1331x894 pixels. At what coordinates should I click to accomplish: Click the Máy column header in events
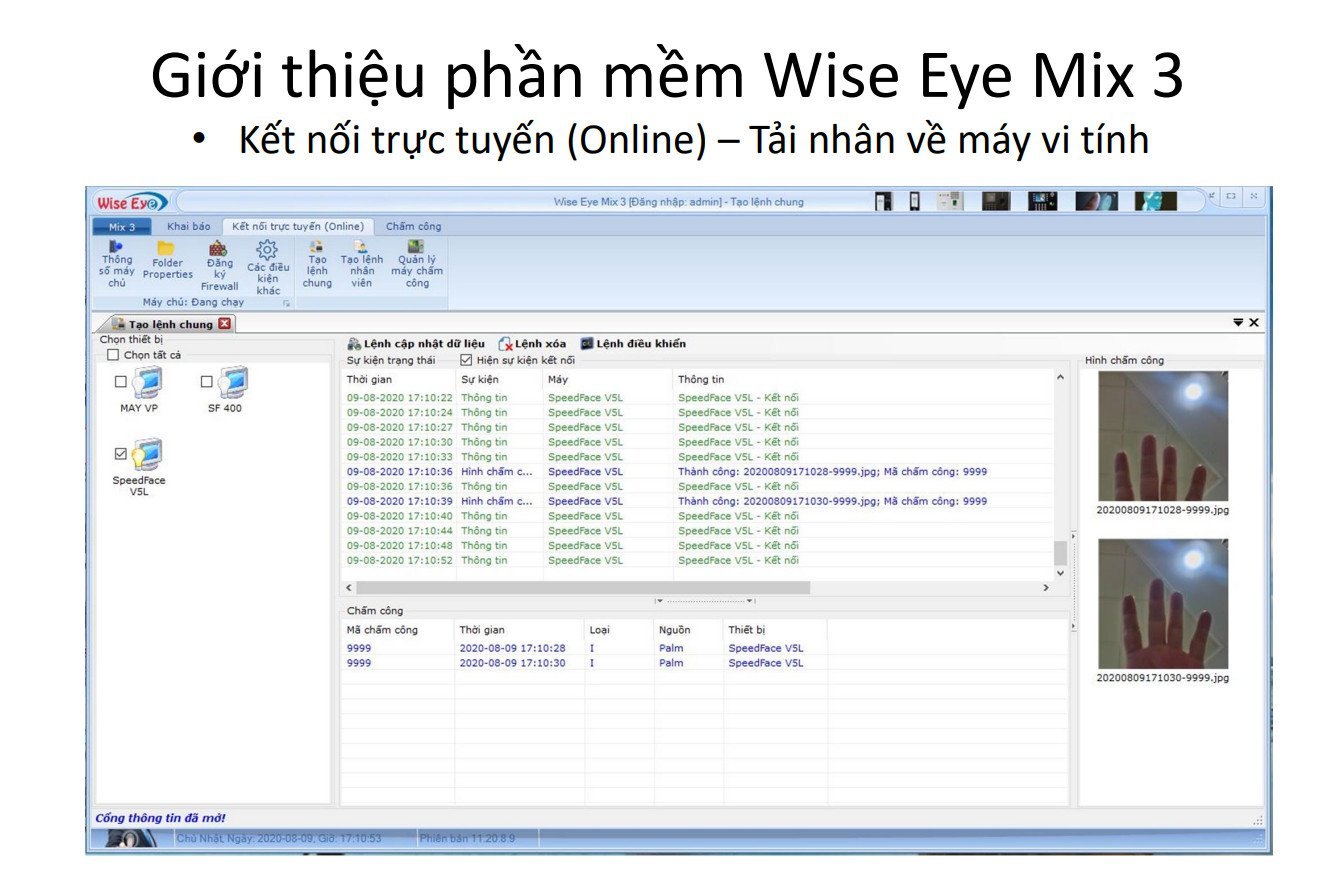[x=608, y=380]
